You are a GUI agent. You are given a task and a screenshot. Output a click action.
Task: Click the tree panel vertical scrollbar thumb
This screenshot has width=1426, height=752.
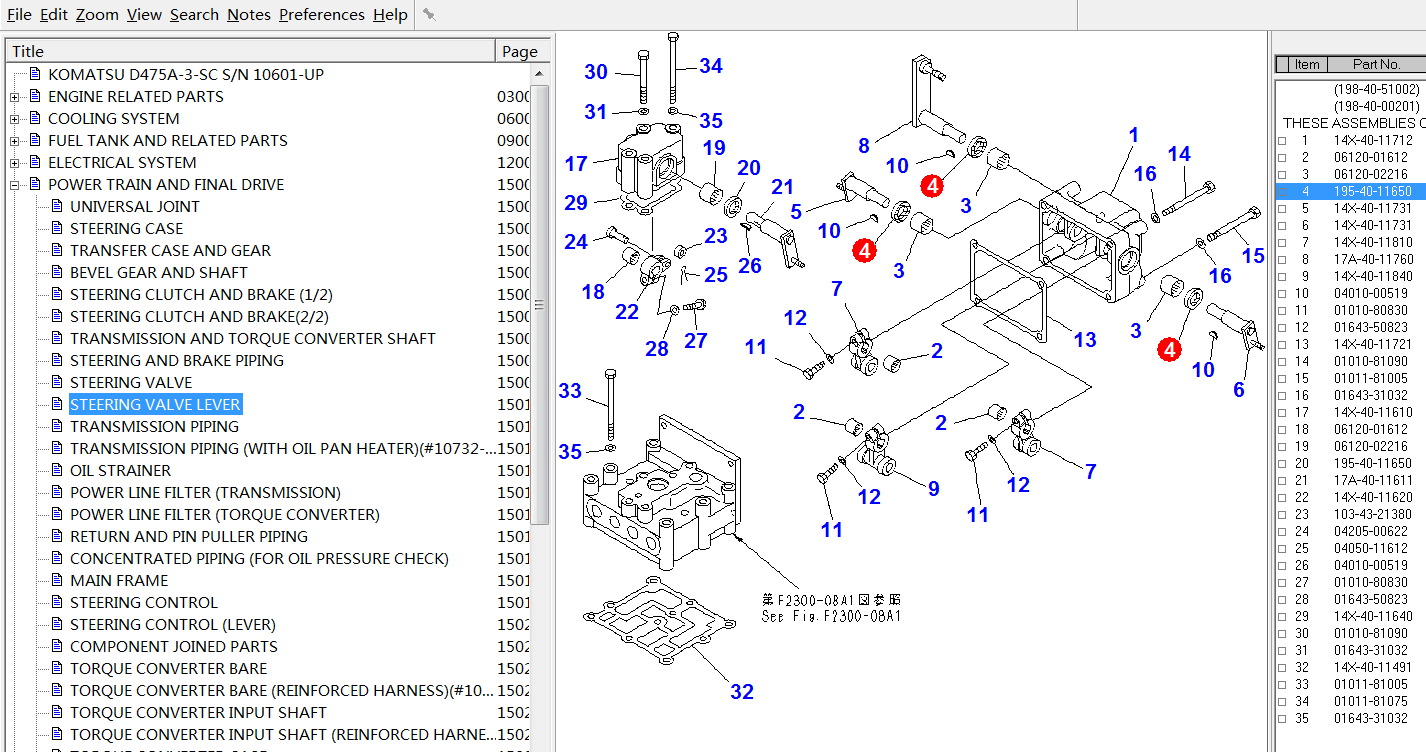click(540, 305)
